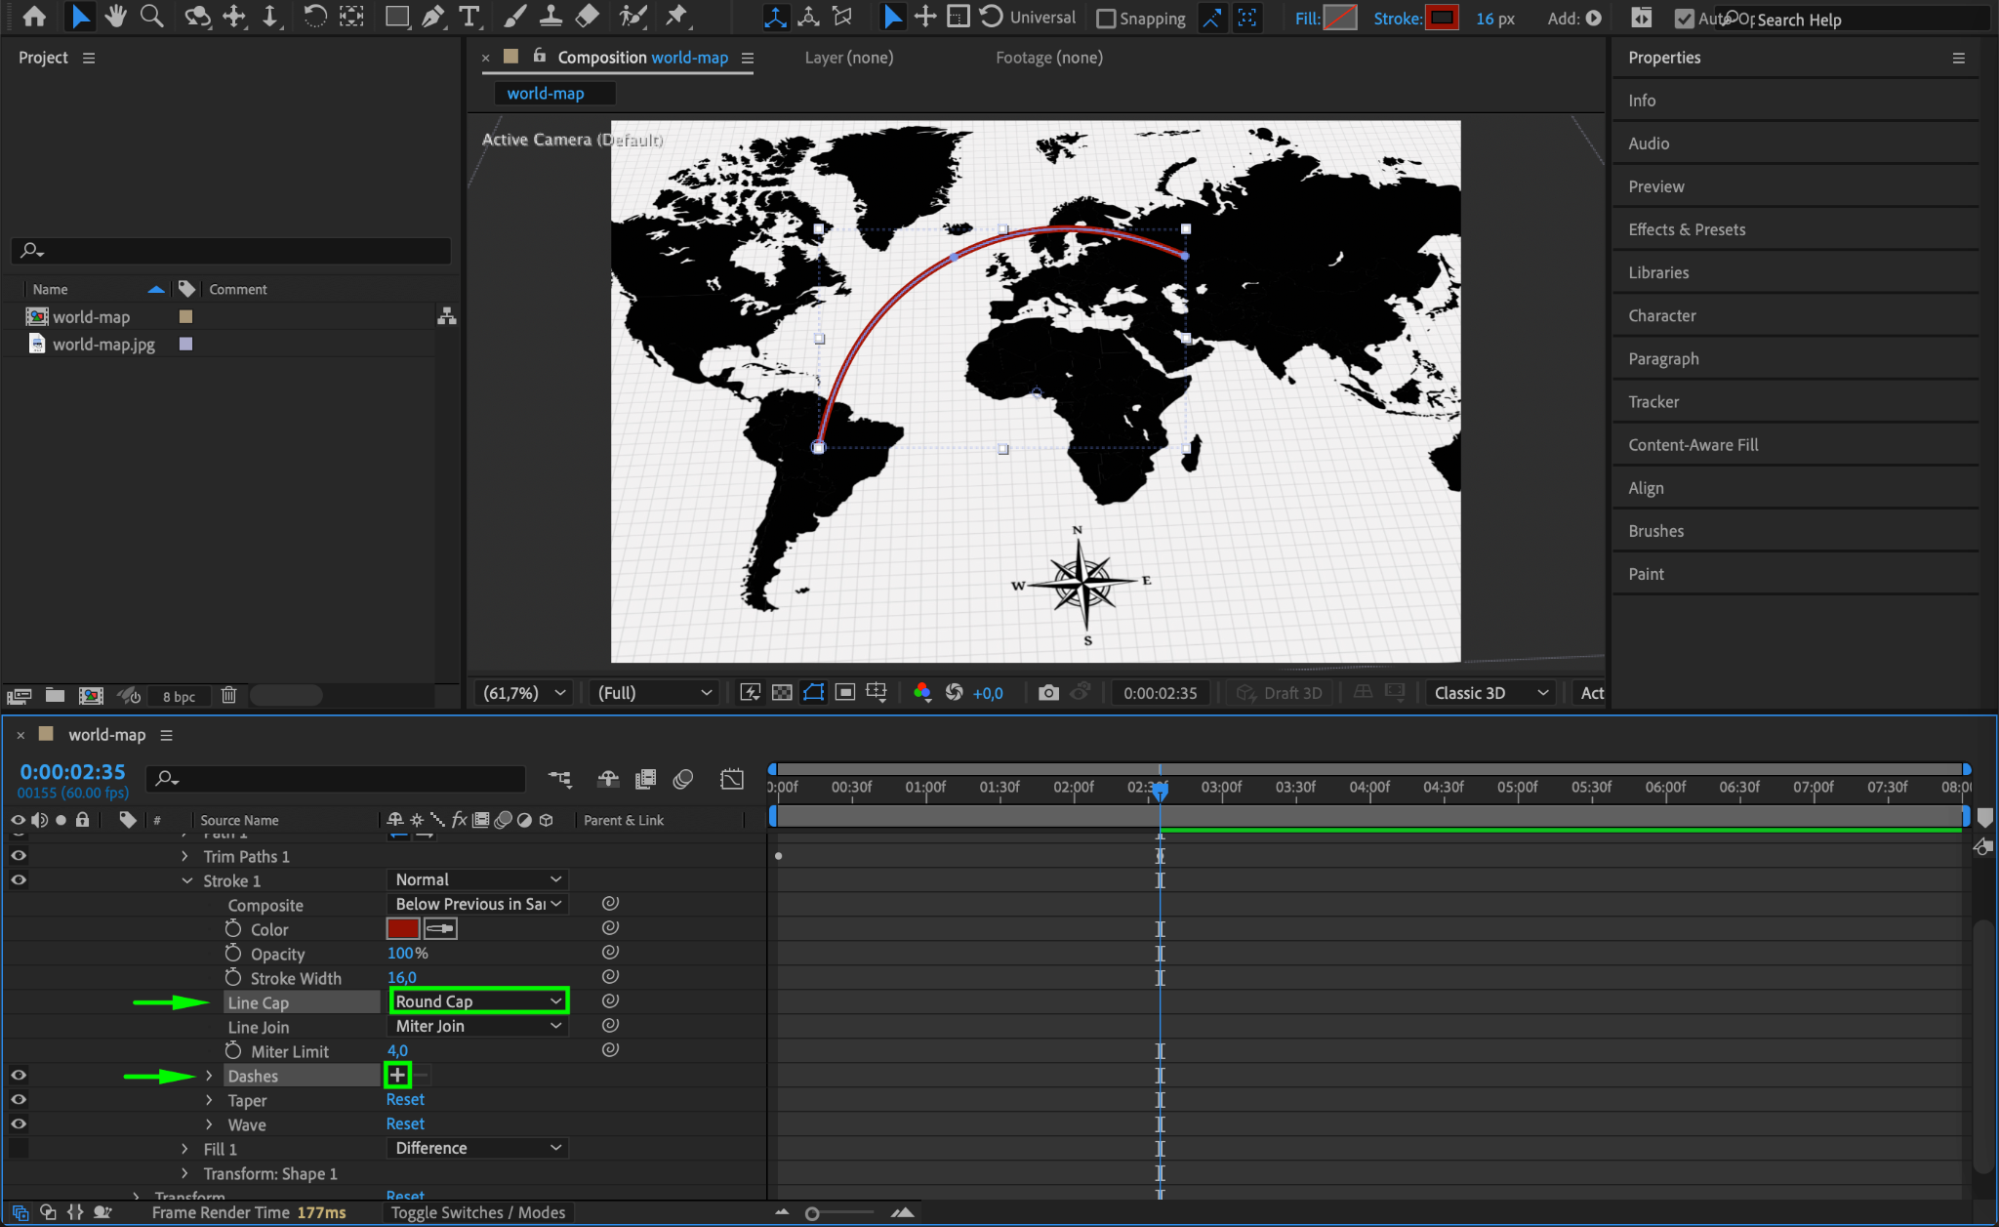1999x1227 pixels.
Task: Click the Puppet Pin tool
Action: click(677, 16)
